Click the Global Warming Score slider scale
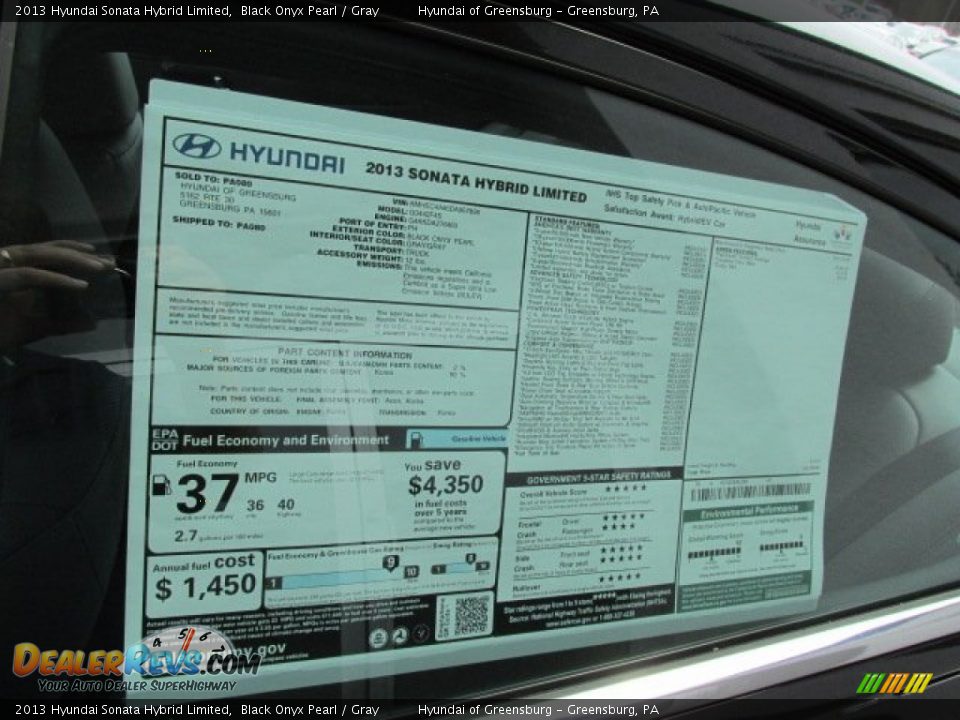Viewport: 960px width, 720px height. click(713, 553)
